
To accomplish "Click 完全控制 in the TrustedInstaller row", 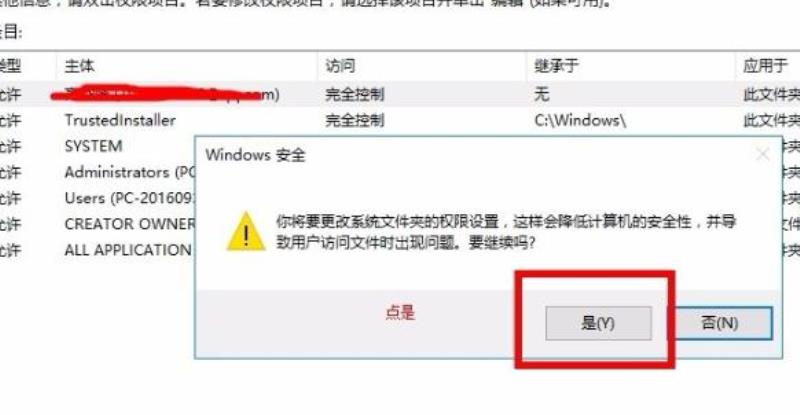I will (355, 120).
